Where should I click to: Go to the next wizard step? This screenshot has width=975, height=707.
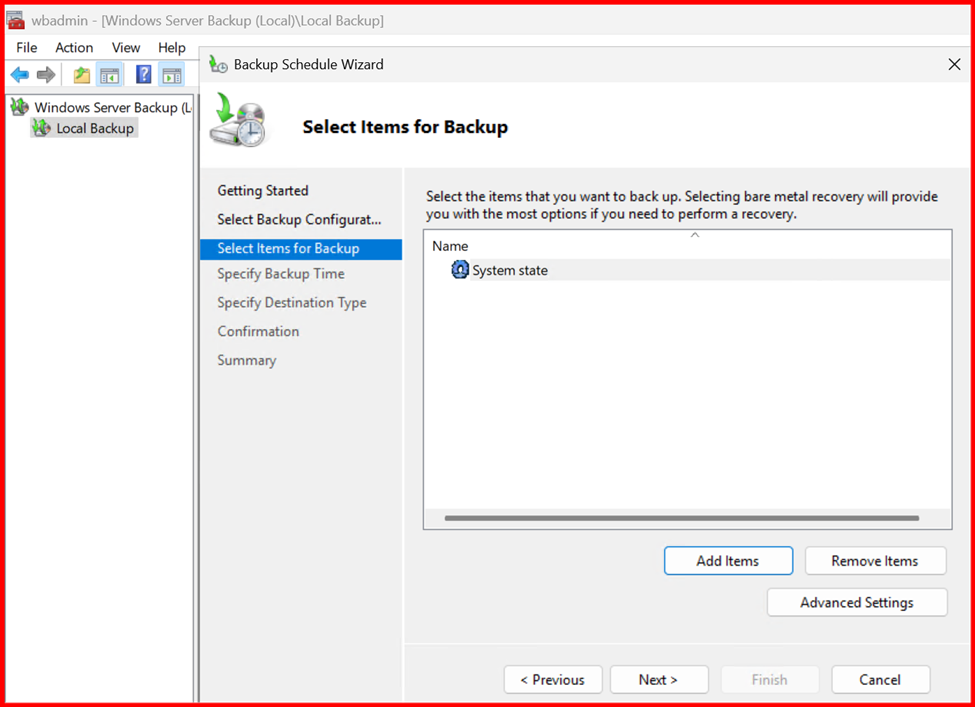(x=658, y=679)
